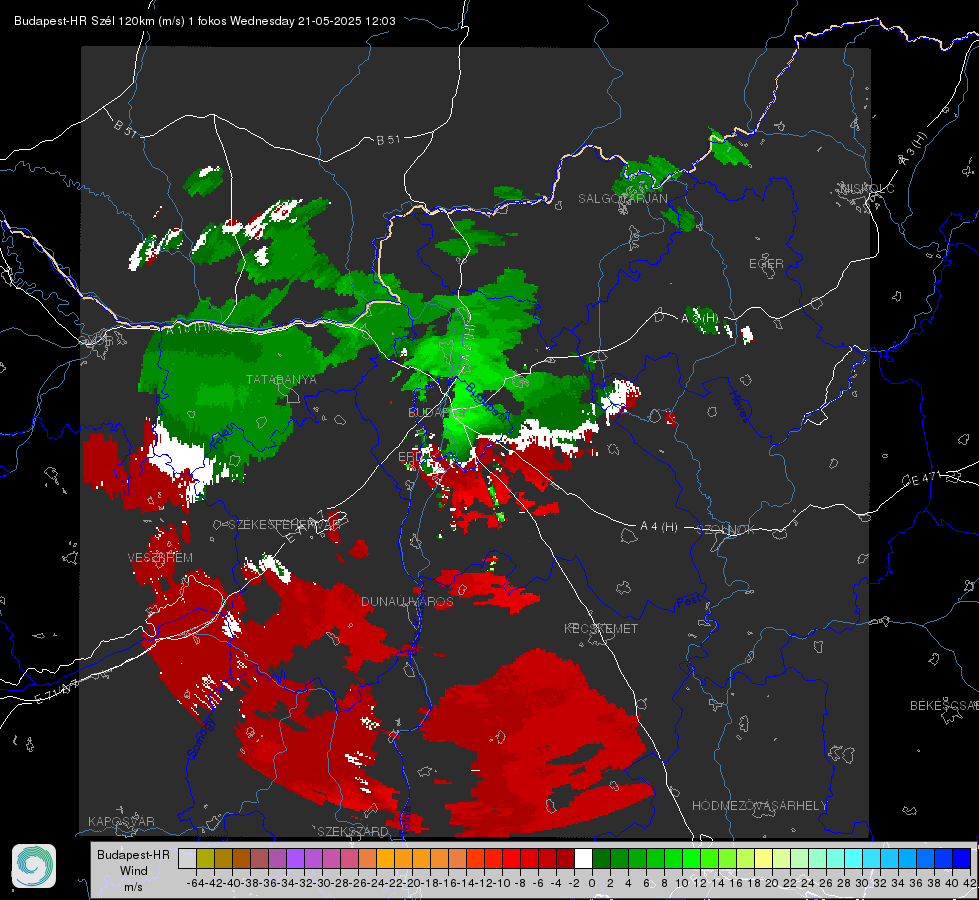Select the pale yellow legend swatch above 18
The height and width of the screenshot is (900, 979).
(x=763, y=859)
